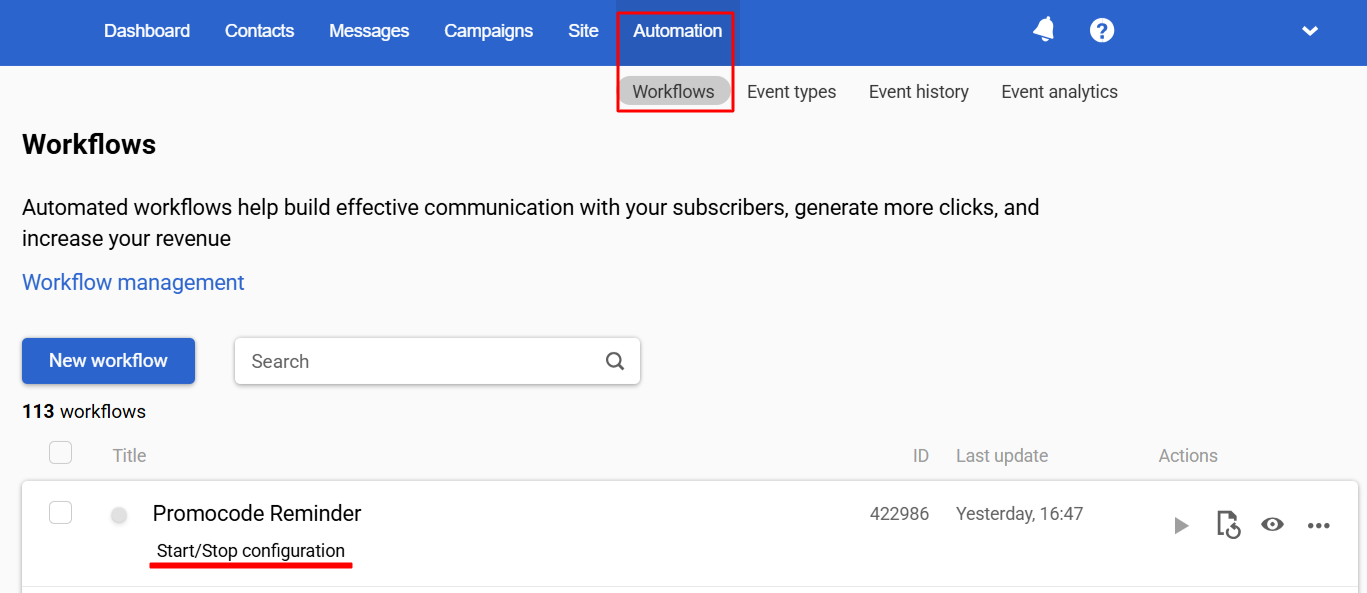This screenshot has height=593, width=1367.
Task: Tick the select-all workflows checkbox
Action: coord(61,453)
